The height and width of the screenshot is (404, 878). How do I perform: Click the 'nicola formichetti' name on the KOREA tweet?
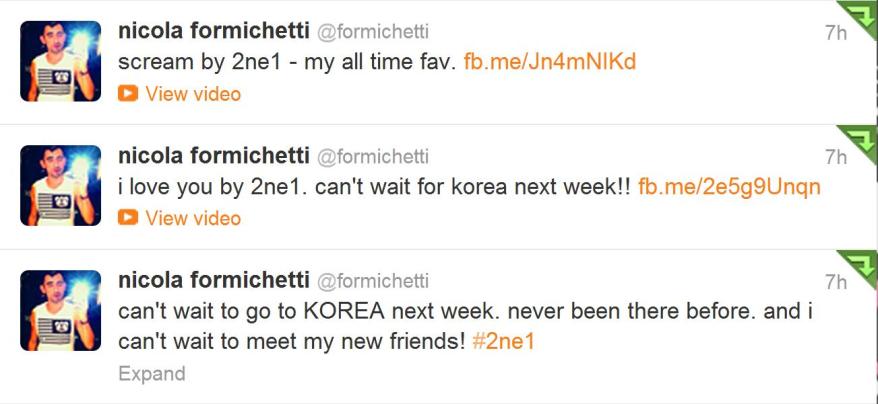(x=213, y=281)
